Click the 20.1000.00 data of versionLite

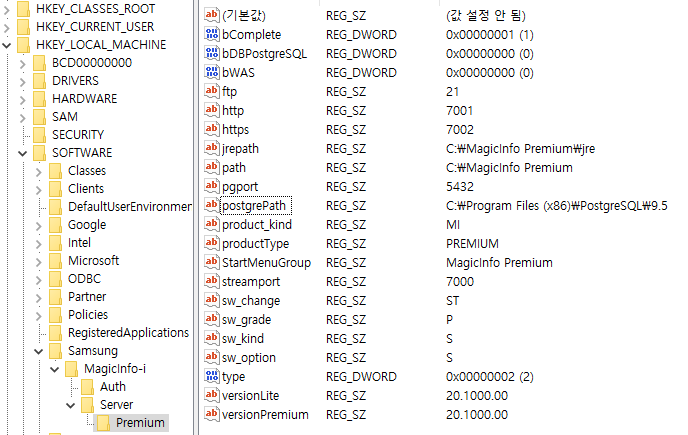click(477, 395)
